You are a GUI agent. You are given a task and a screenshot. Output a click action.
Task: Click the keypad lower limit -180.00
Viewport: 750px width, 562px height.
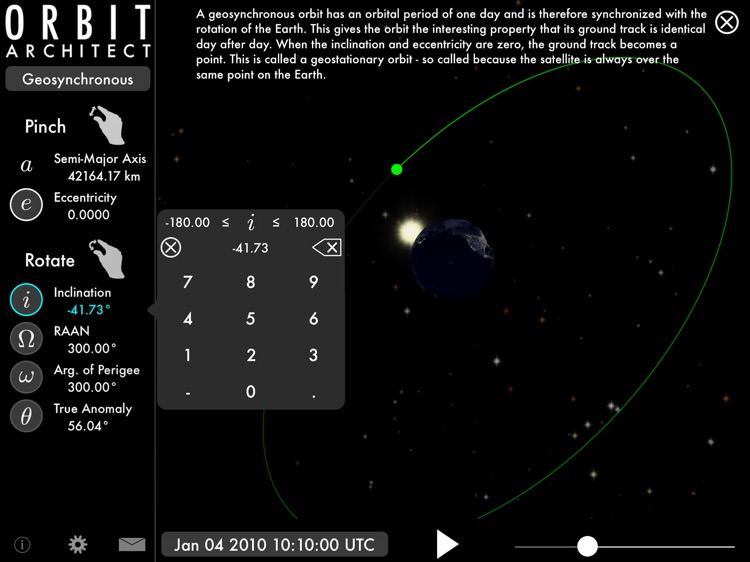187,222
